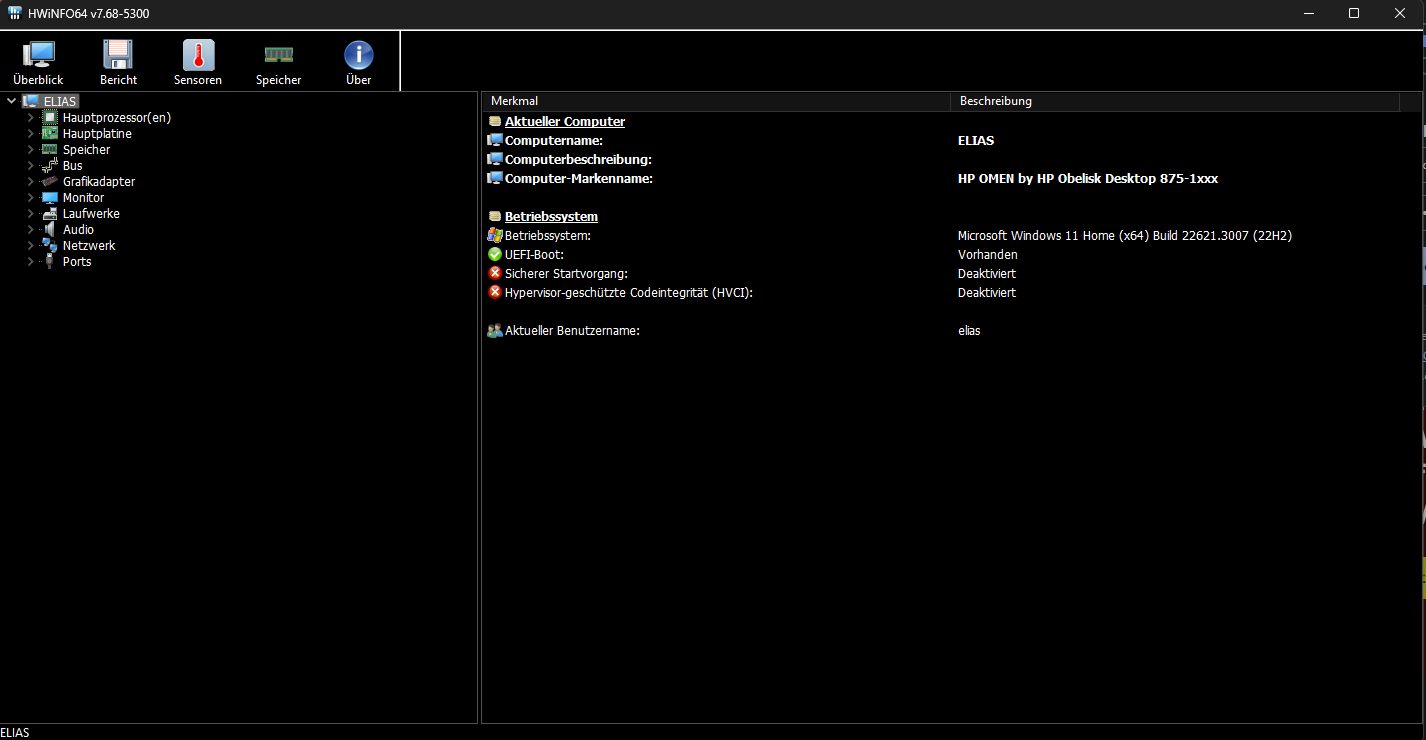
Task: Click Deaktiviert value for Sicherer Startvorgang
Action: point(987,273)
